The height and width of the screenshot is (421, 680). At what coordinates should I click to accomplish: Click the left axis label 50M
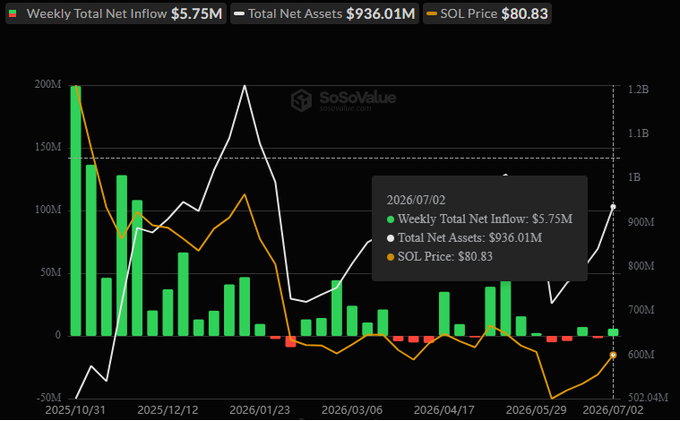point(51,273)
